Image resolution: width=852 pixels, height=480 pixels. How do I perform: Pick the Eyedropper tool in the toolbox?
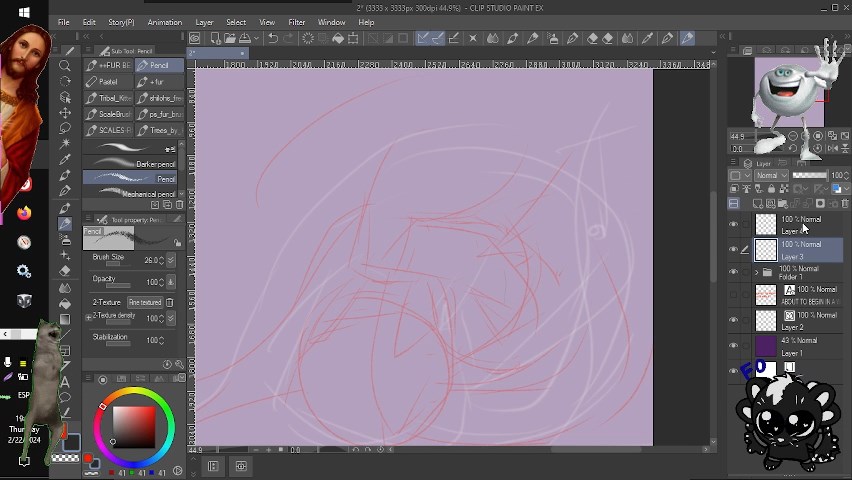[65, 144]
